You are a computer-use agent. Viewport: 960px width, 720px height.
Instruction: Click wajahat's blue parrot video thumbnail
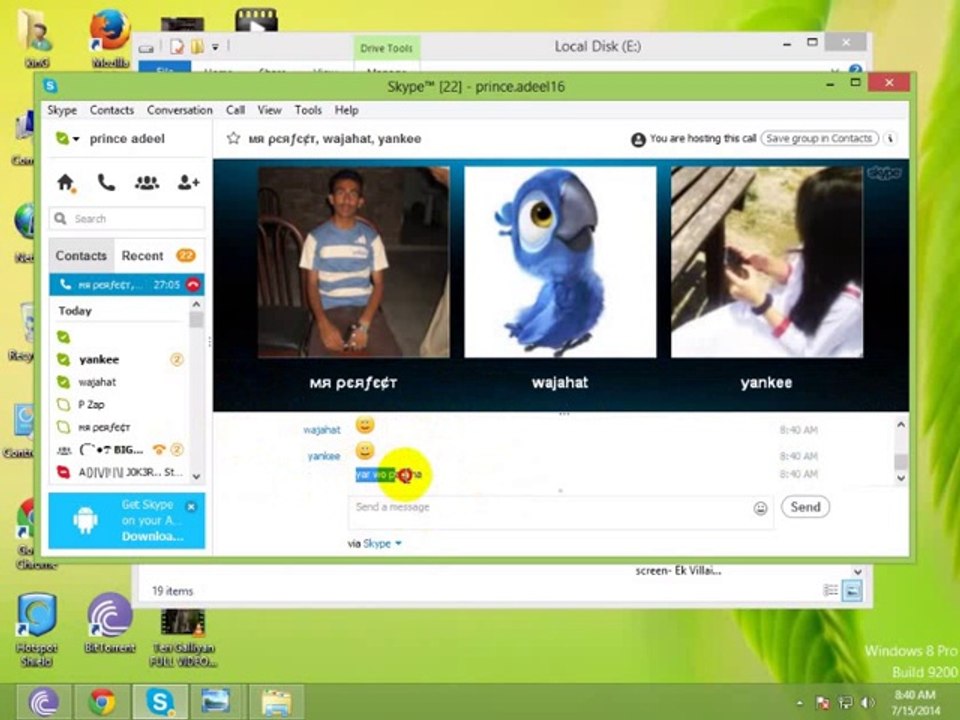pos(560,262)
